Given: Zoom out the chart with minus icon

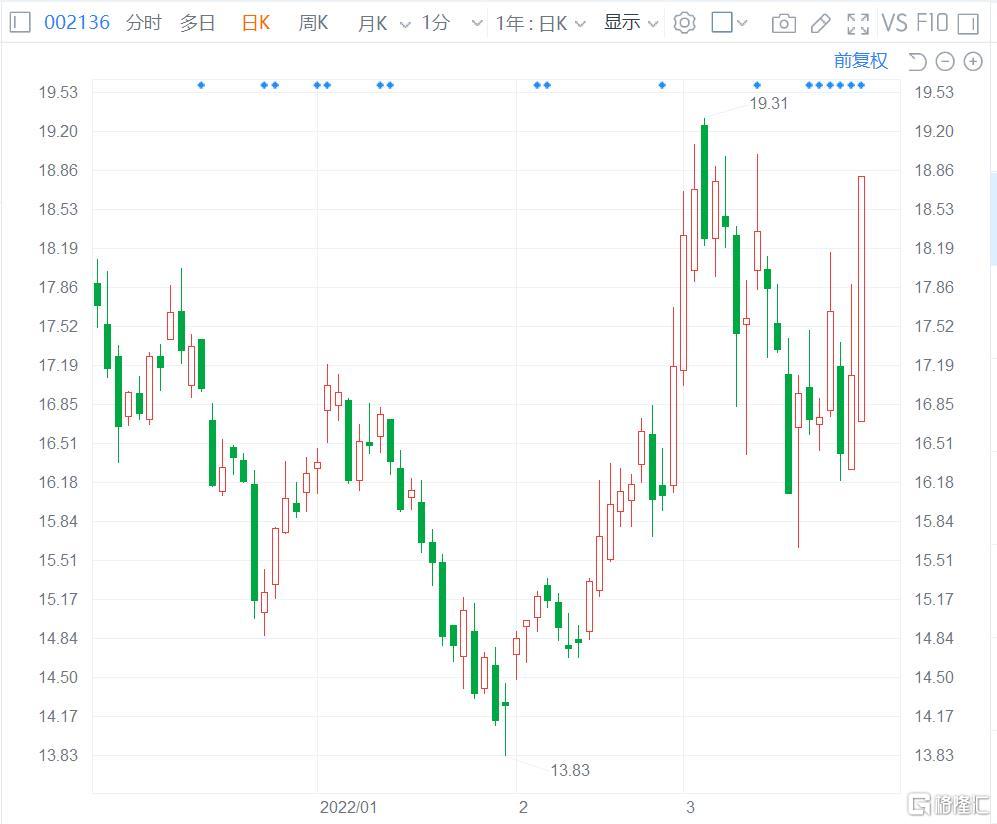Looking at the screenshot, I should coord(945,62).
